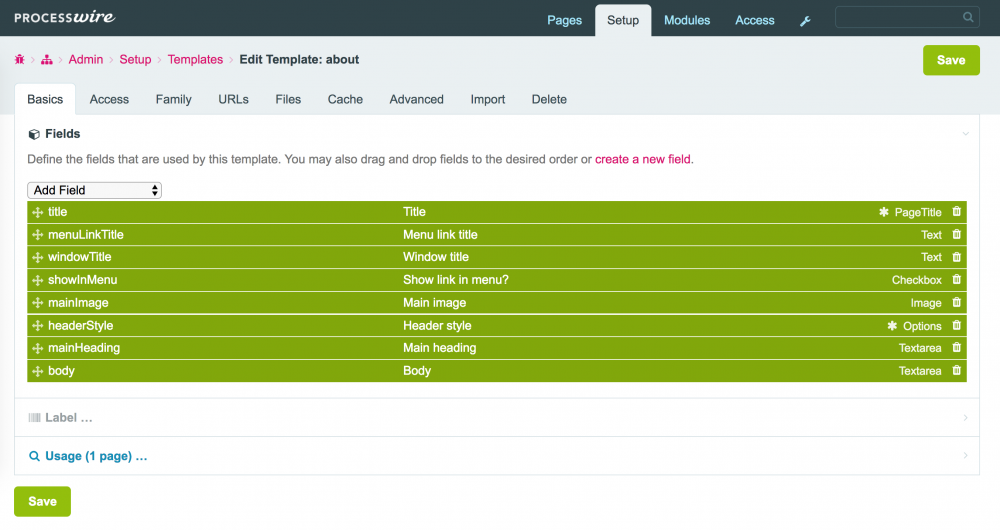The height and width of the screenshot is (530, 1000).
Task: Delete the body field using trash icon
Action: [956, 371]
